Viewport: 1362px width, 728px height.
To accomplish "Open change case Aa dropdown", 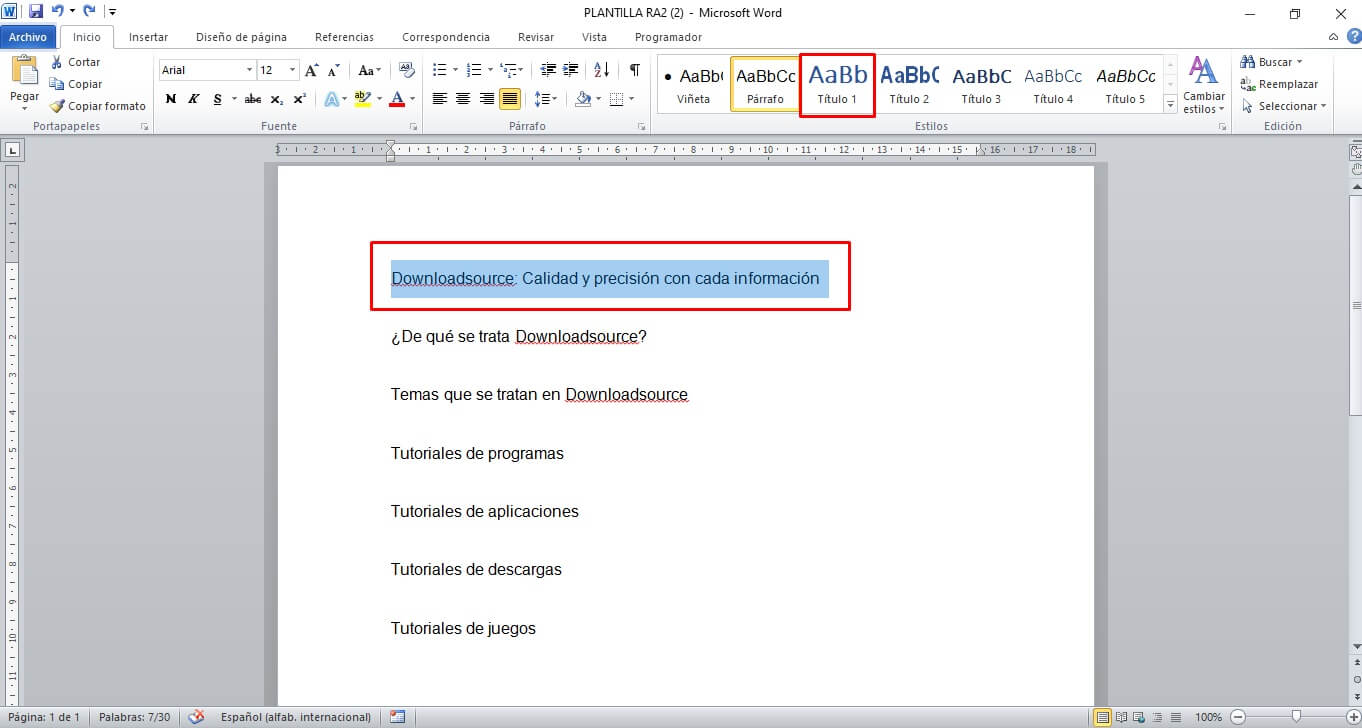I will pyautogui.click(x=369, y=70).
